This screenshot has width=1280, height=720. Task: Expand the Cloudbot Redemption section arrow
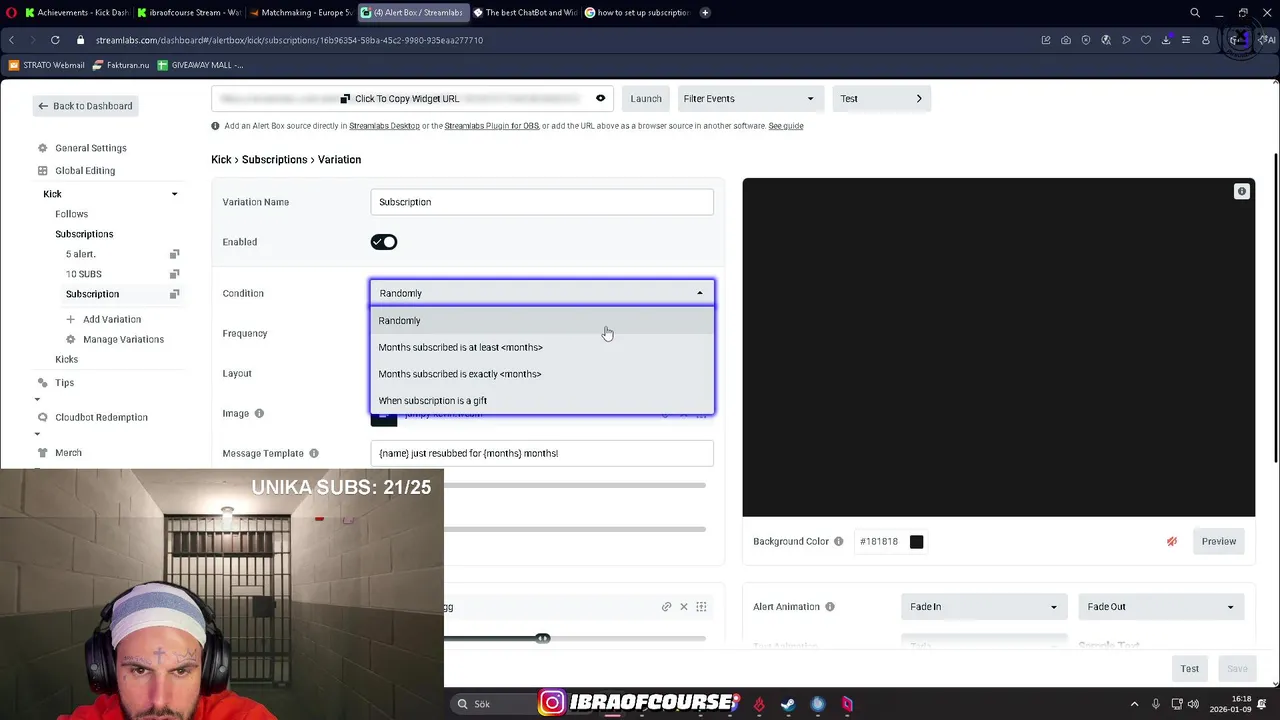pos(37,434)
